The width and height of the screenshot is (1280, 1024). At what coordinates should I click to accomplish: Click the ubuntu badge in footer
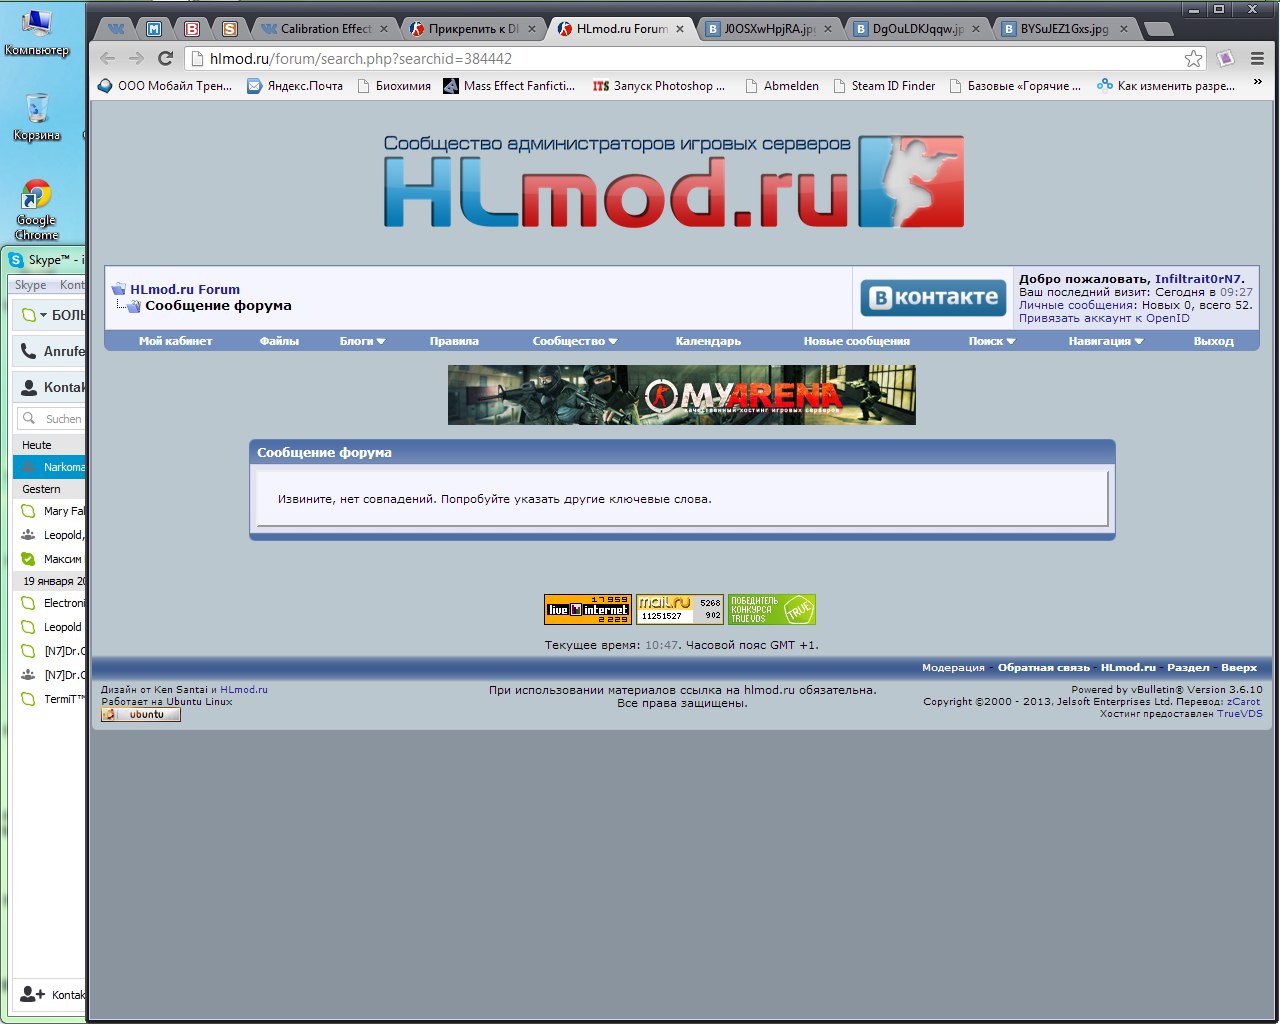click(141, 715)
